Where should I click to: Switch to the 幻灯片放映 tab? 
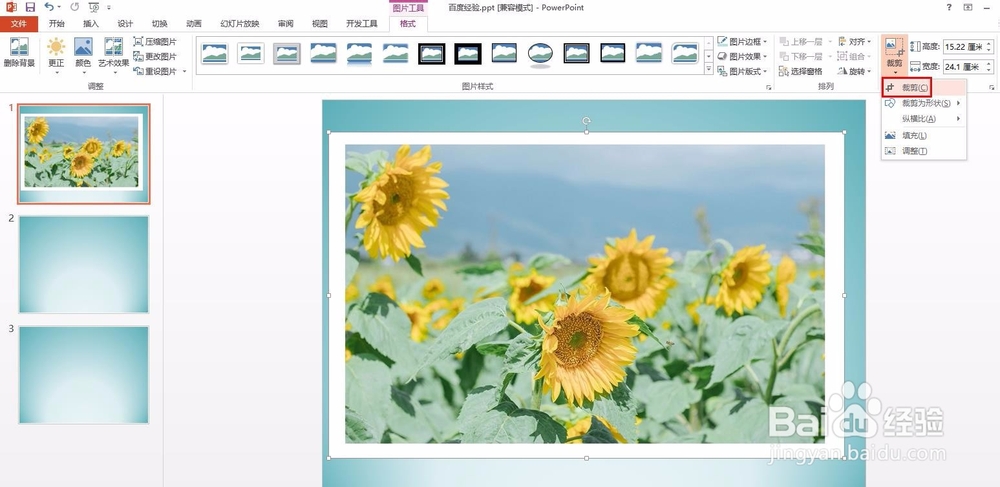[x=240, y=24]
